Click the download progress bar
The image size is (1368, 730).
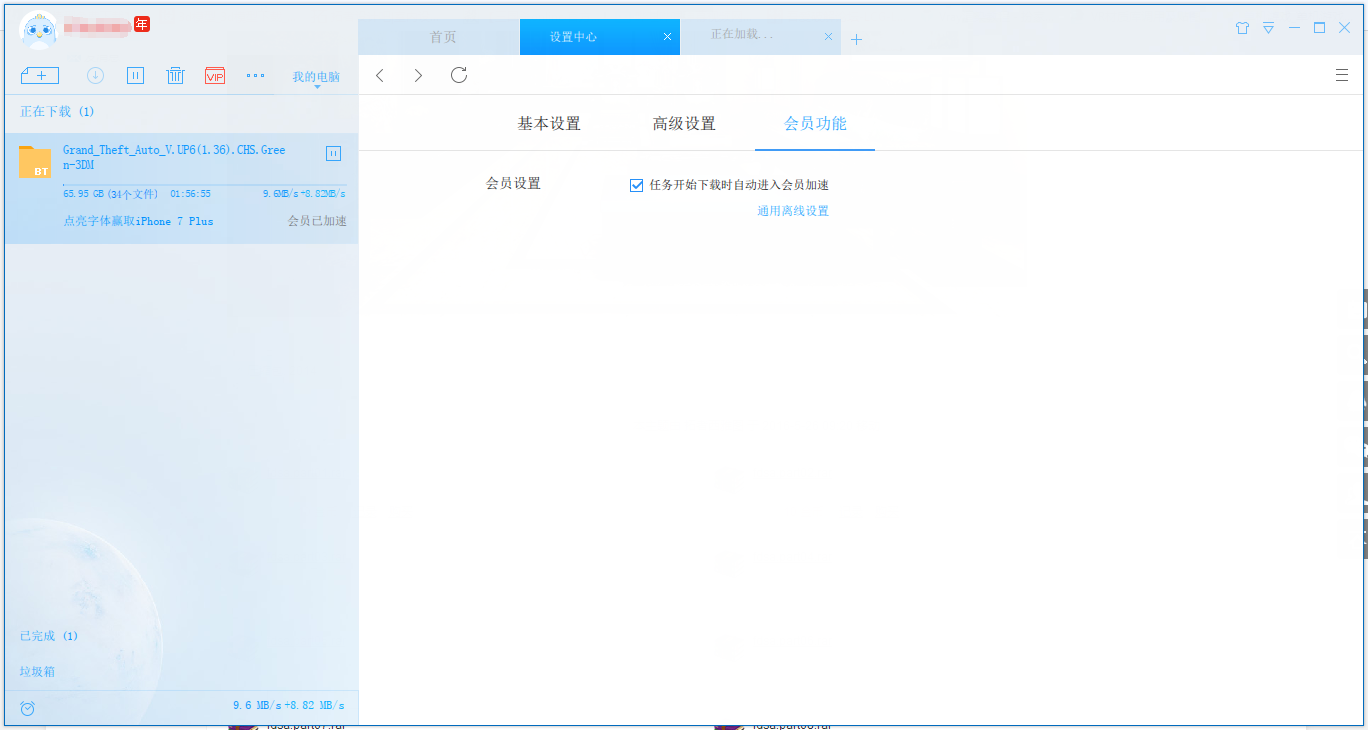click(x=204, y=185)
